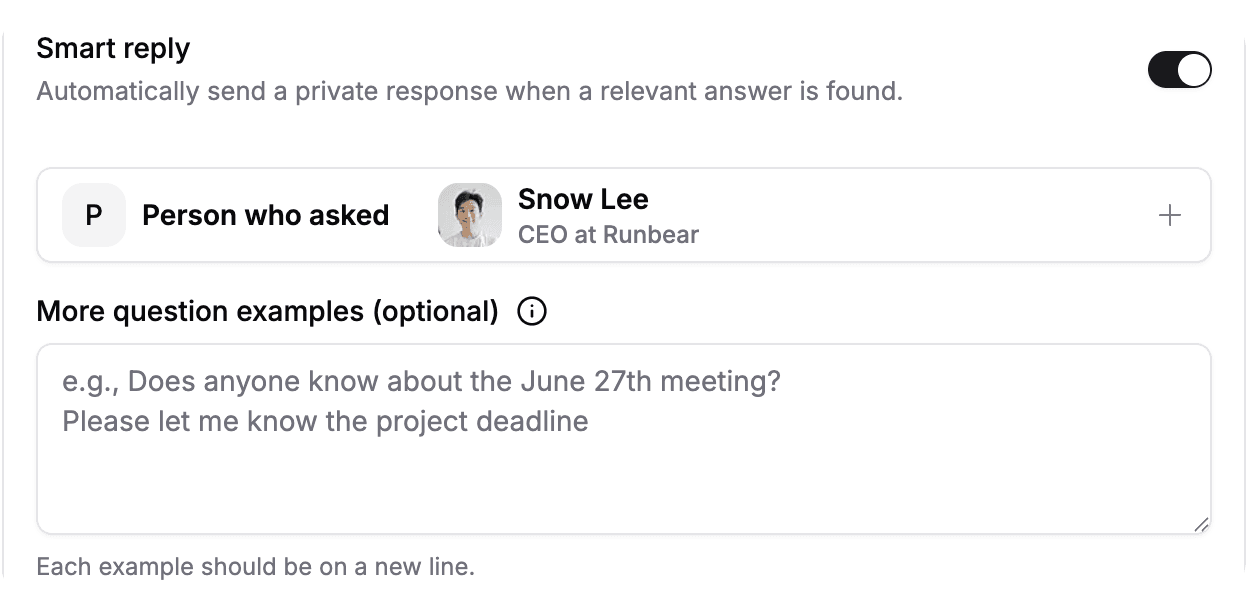Image resolution: width=1246 pixels, height=610 pixels.
Task: Click Snow Lee's profile photo
Action: tap(470, 215)
